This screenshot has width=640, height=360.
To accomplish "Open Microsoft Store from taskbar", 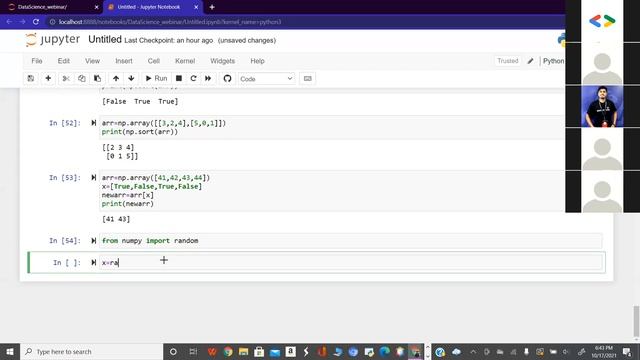I will click(259, 351).
